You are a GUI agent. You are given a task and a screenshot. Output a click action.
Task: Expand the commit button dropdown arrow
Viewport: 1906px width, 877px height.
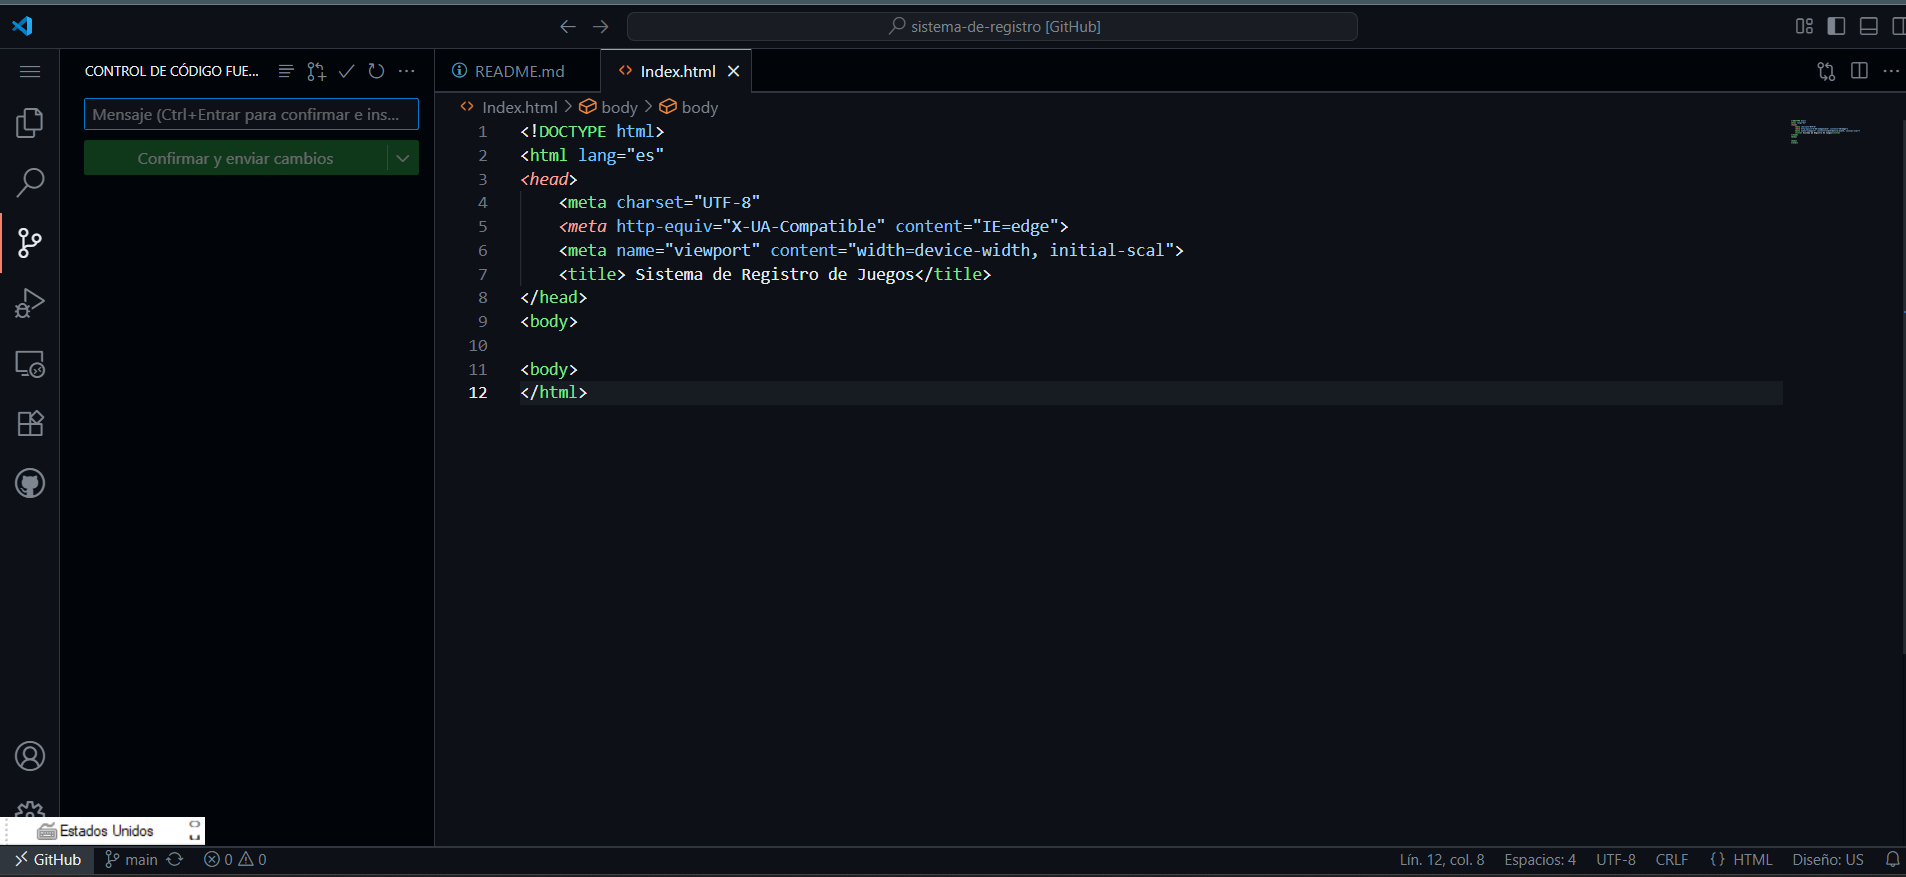403,158
